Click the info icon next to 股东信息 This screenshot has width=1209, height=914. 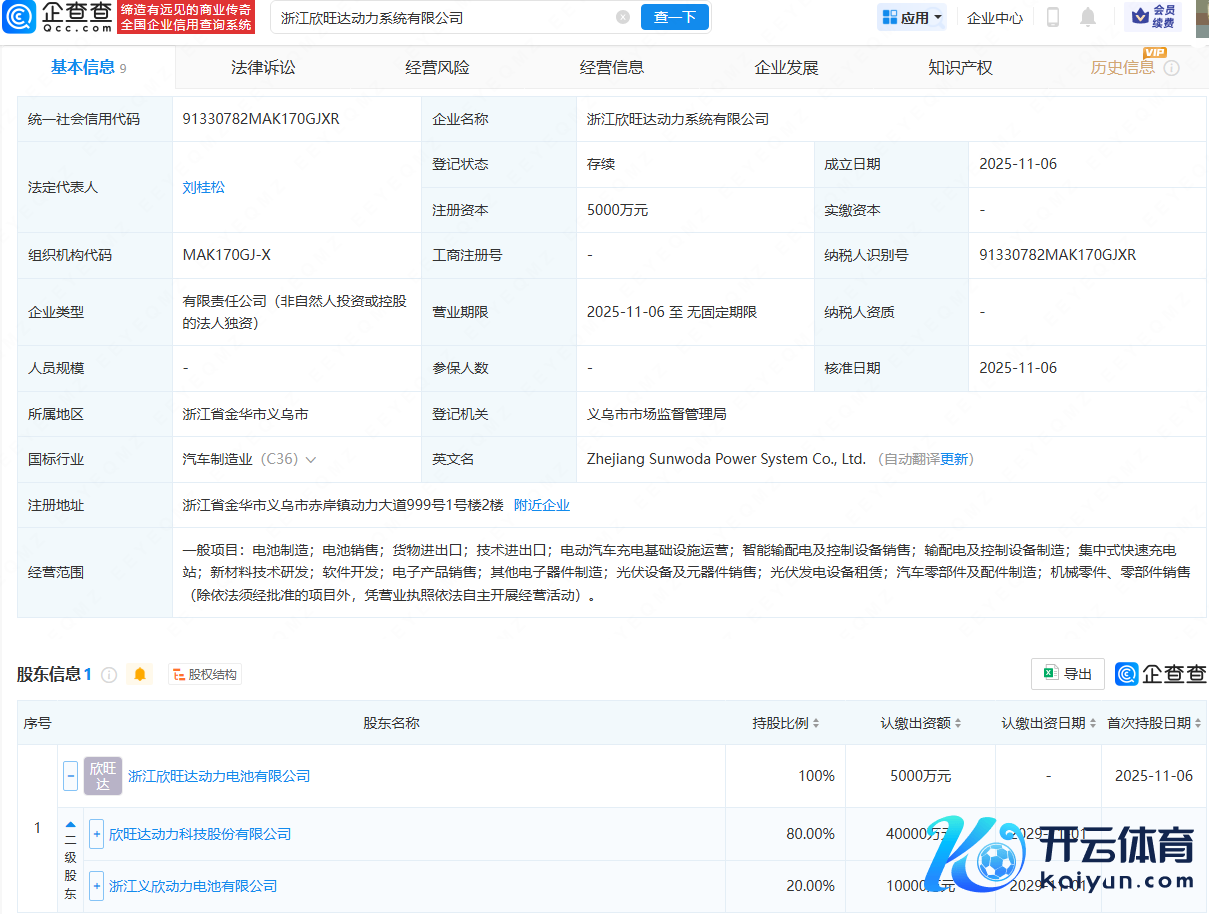point(109,675)
